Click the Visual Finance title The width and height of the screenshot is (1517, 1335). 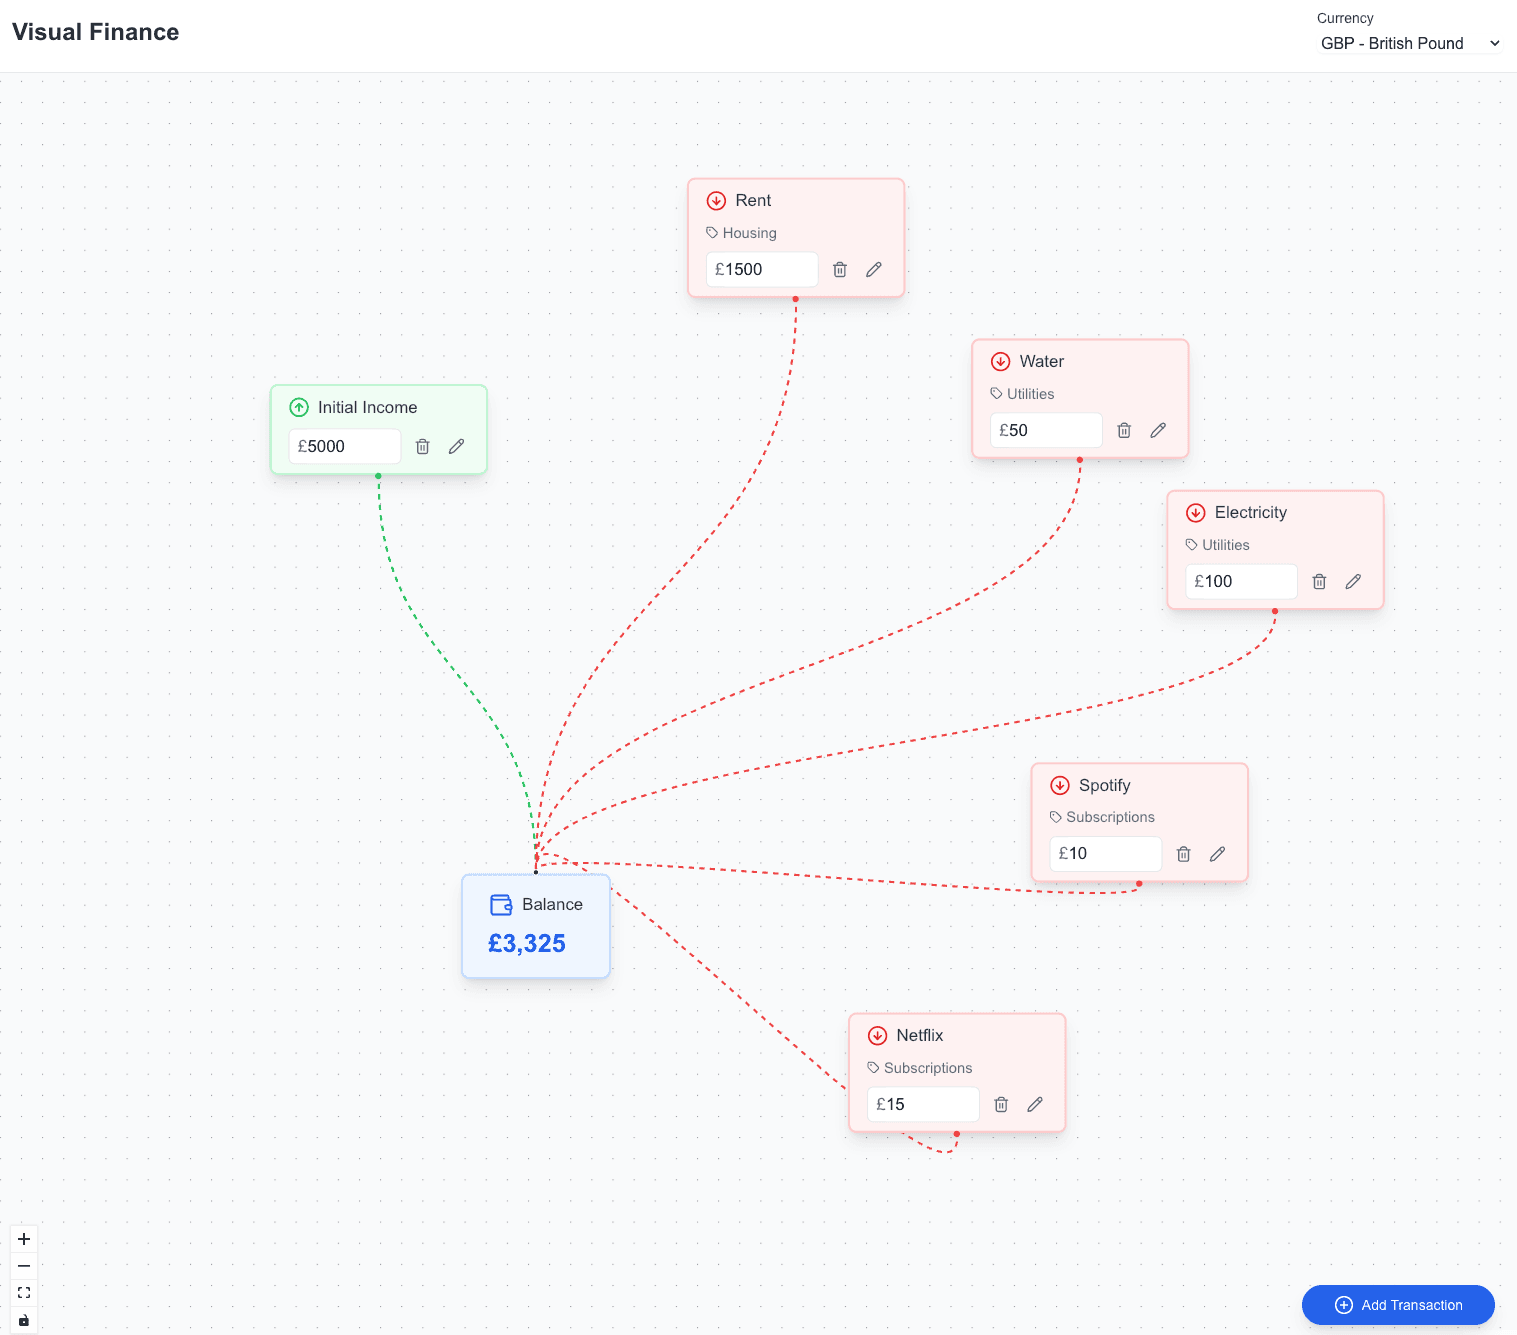click(x=95, y=31)
